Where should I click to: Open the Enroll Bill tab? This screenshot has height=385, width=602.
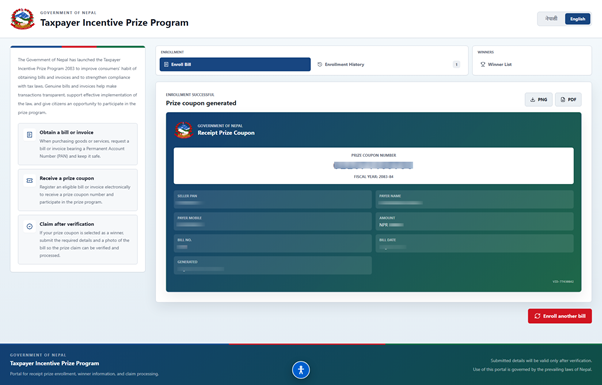[x=235, y=64]
